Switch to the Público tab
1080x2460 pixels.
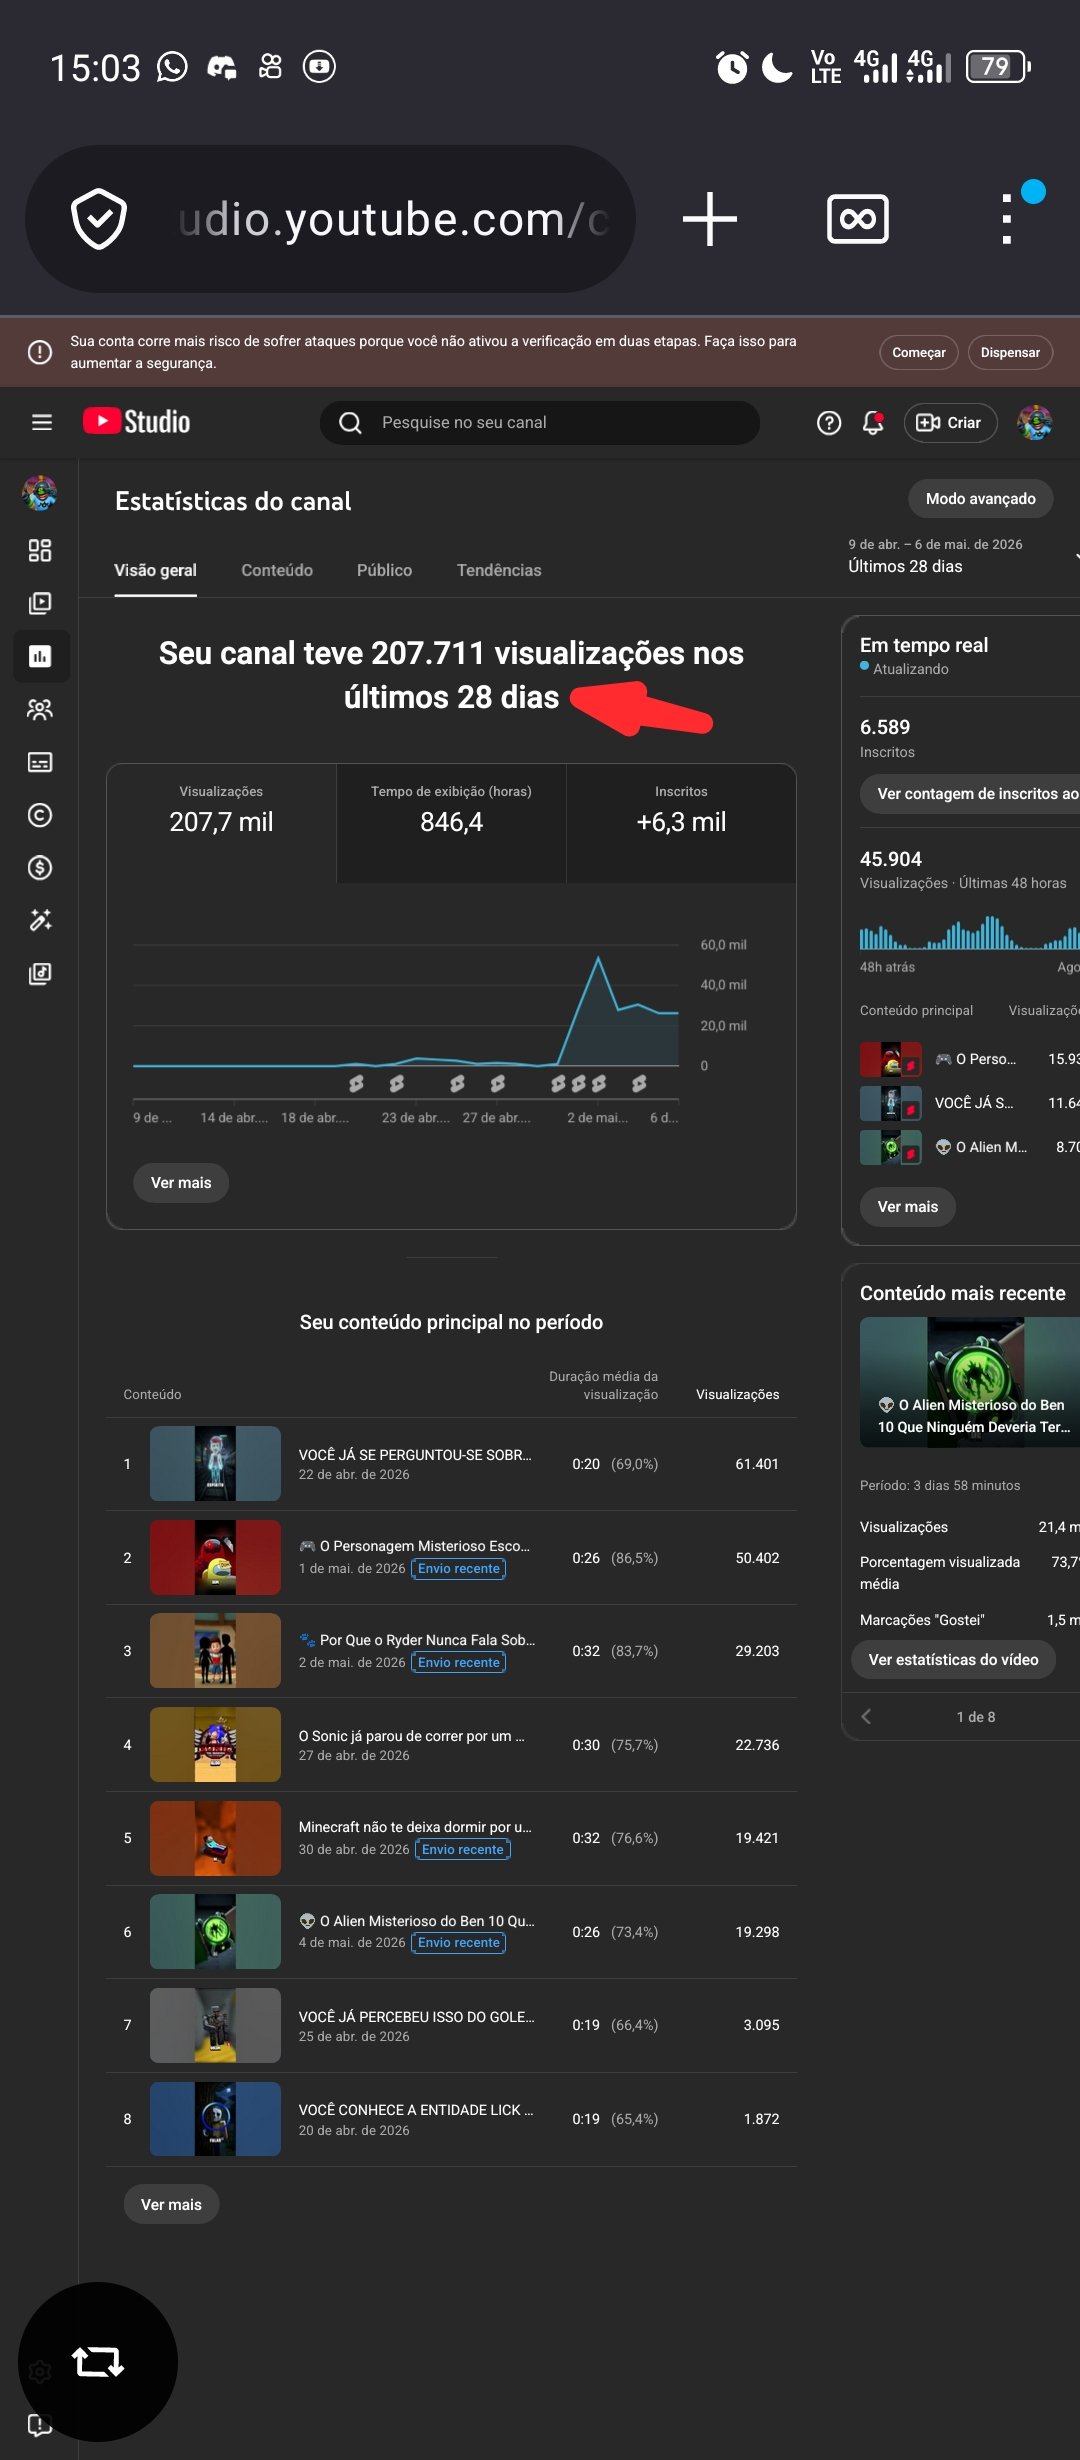(384, 570)
